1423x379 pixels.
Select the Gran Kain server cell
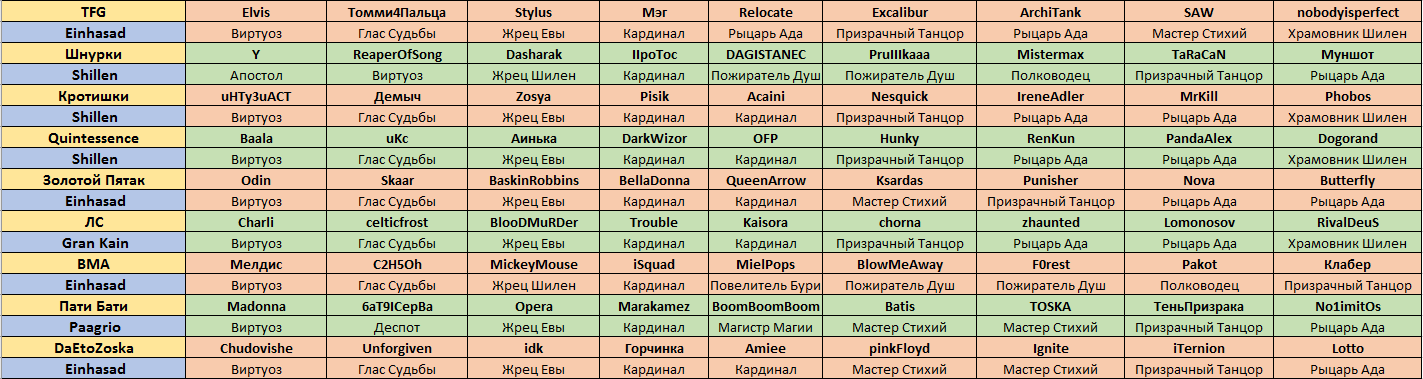pyautogui.click(x=93, y=243)
